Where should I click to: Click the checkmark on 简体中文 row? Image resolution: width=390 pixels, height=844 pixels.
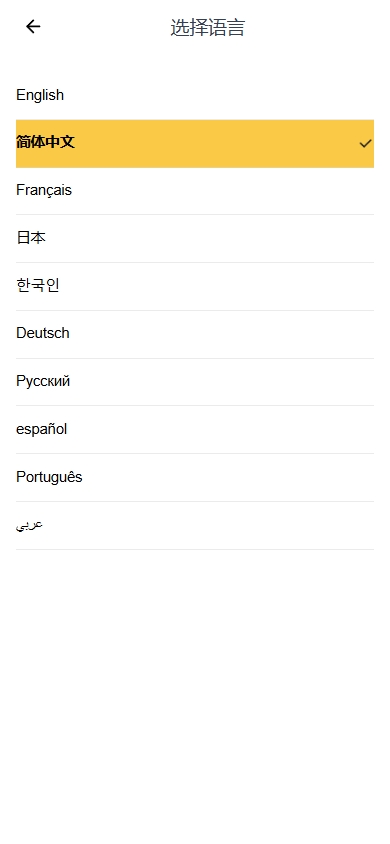(366, 143)
